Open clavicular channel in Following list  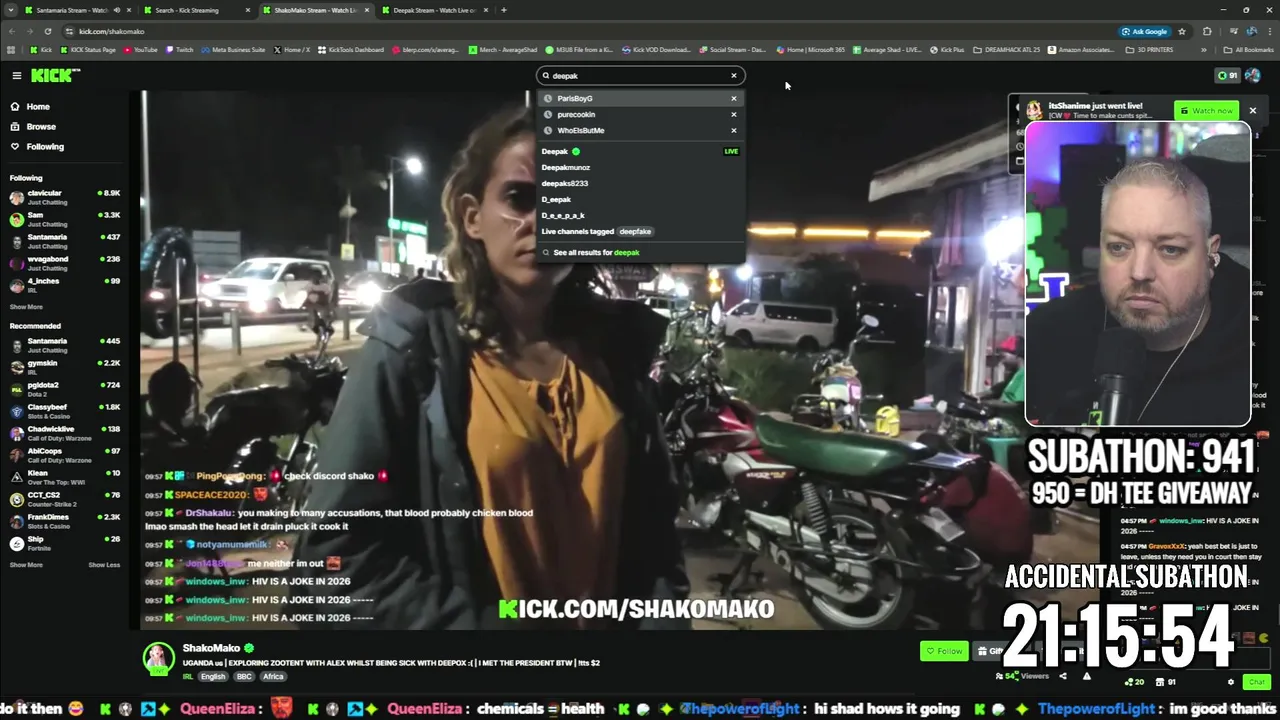click(x=65, y=196)
